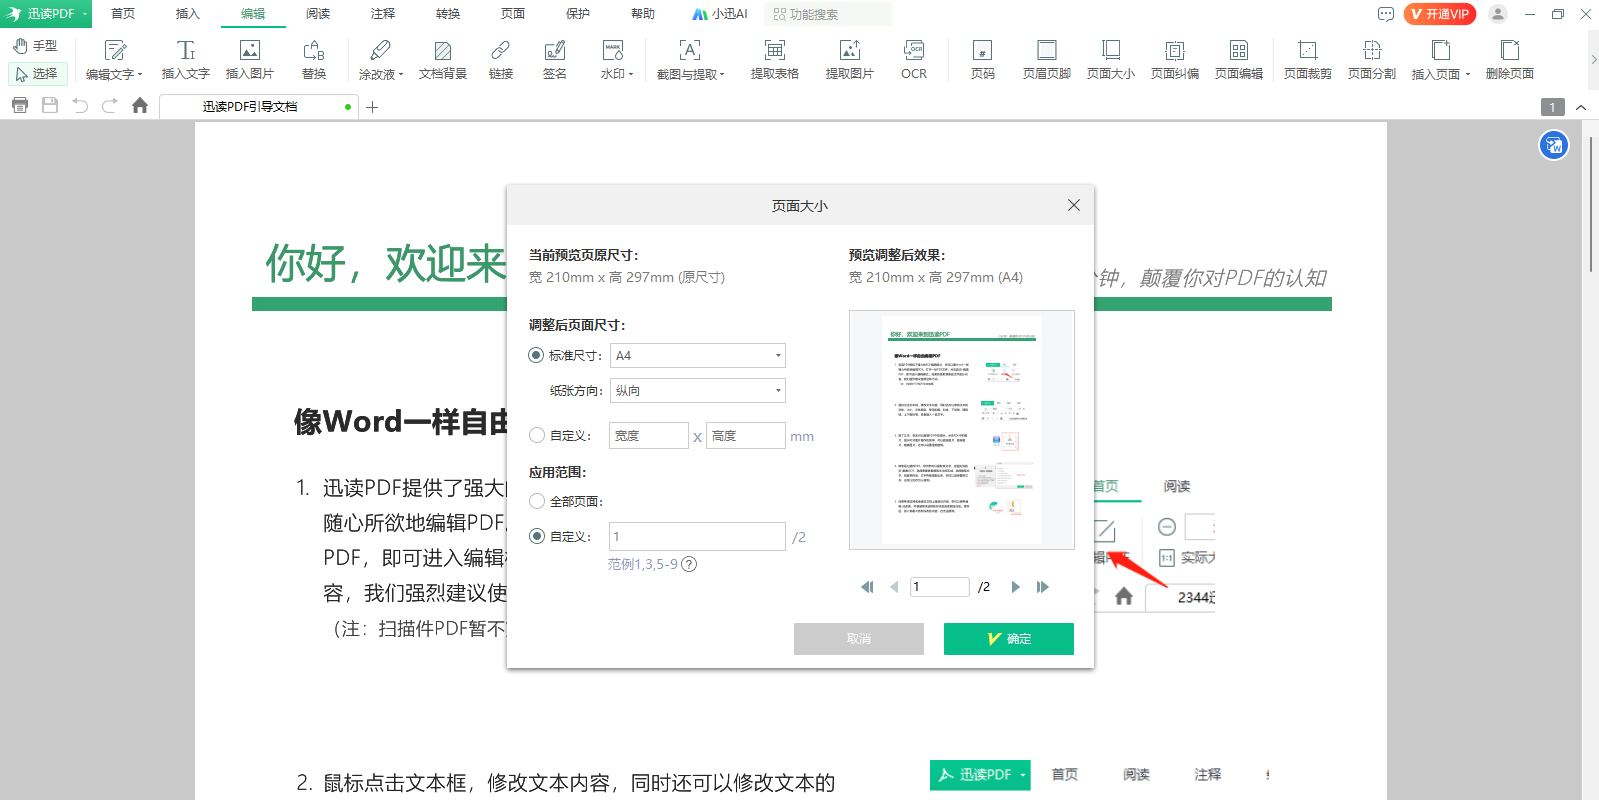The image size is (1599, 800).
Task: Collapse the ribbon with the chevron
Action: point(1581,107)
